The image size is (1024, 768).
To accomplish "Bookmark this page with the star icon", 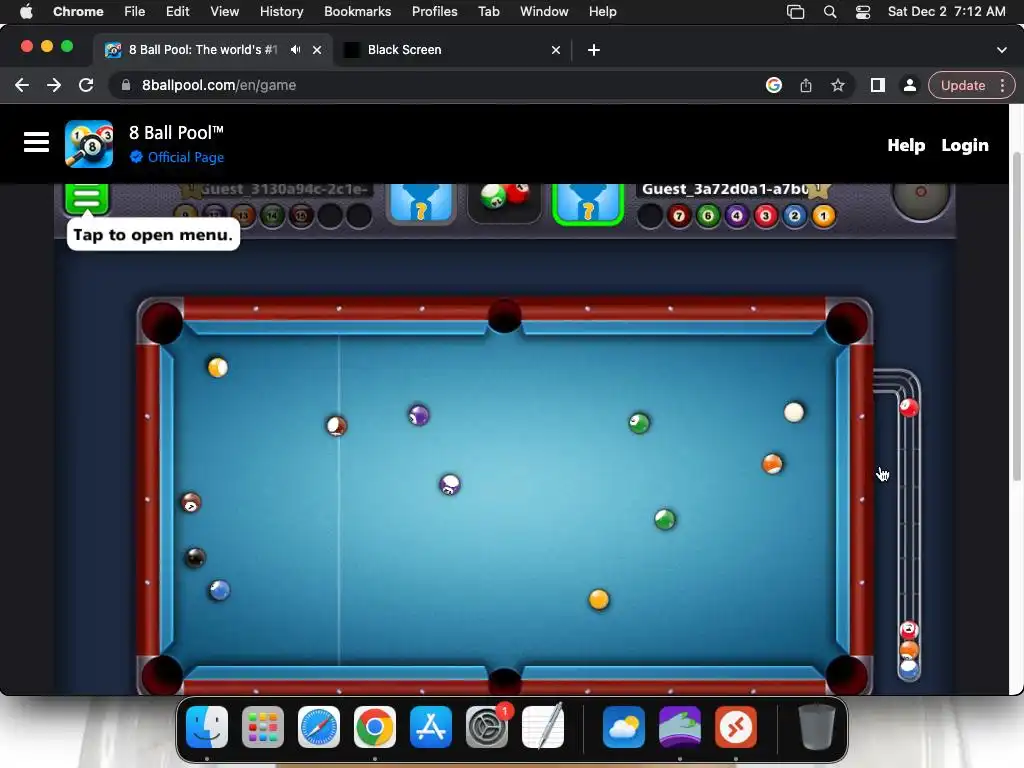I will click(838, 85).
